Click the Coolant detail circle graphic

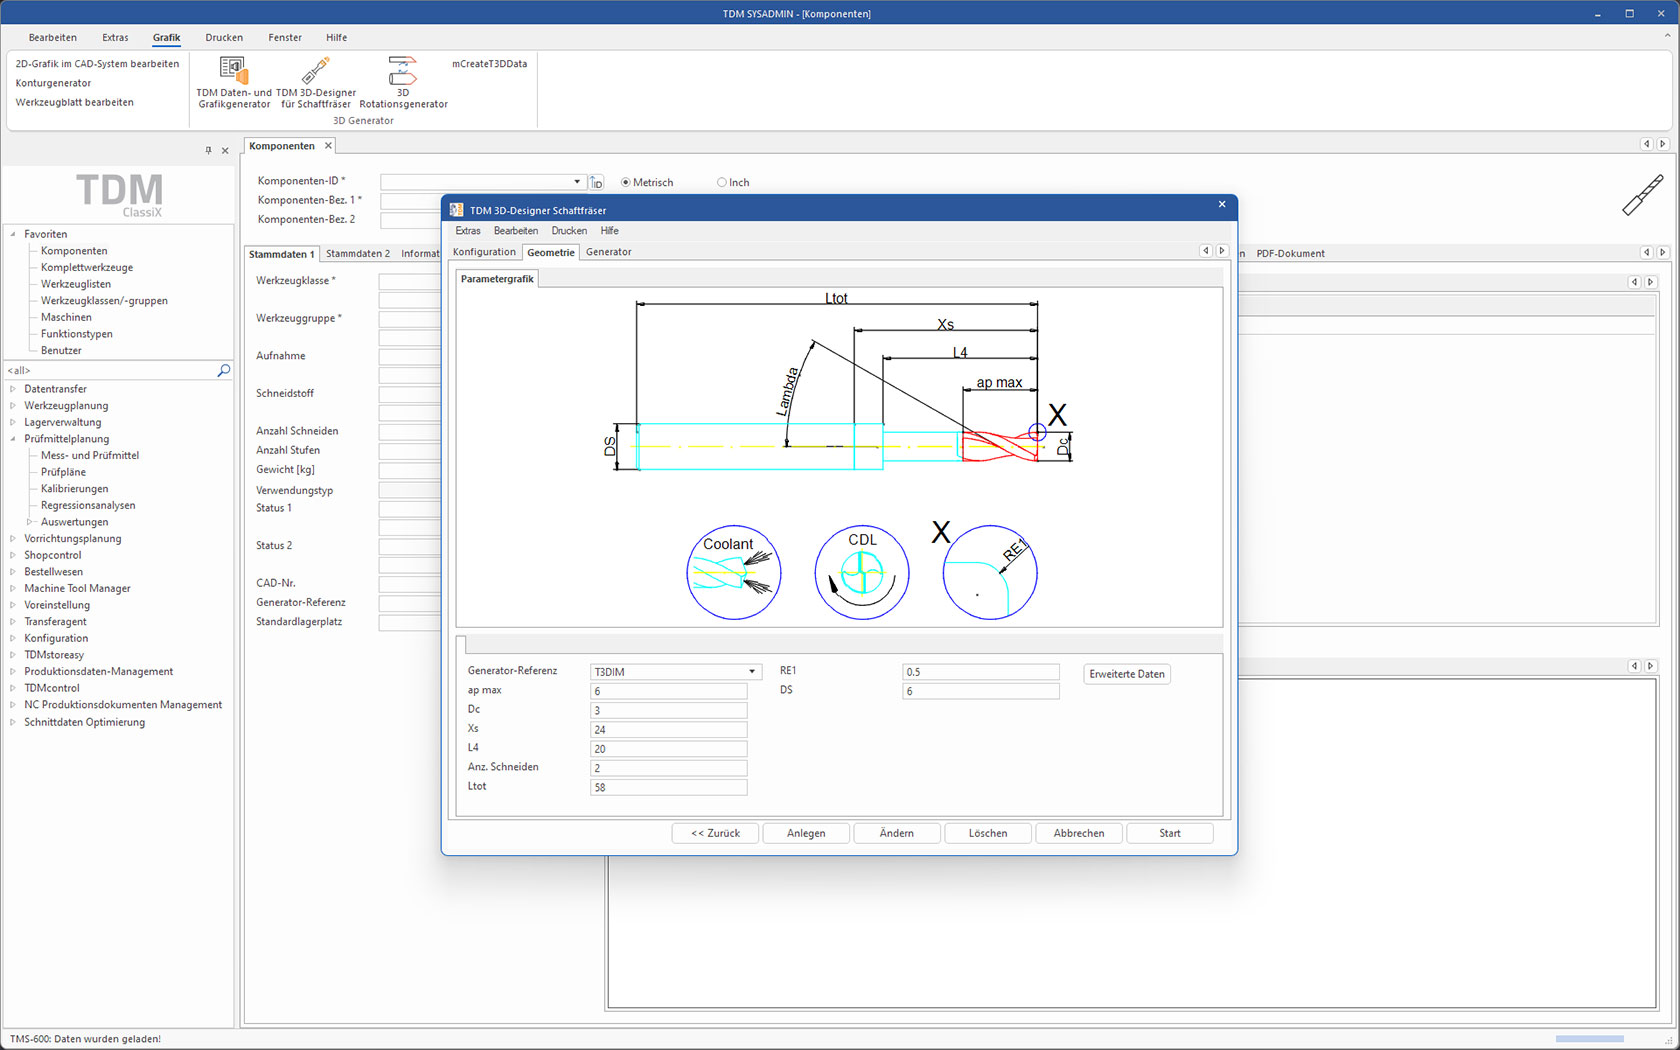click(x=734, y=572)
